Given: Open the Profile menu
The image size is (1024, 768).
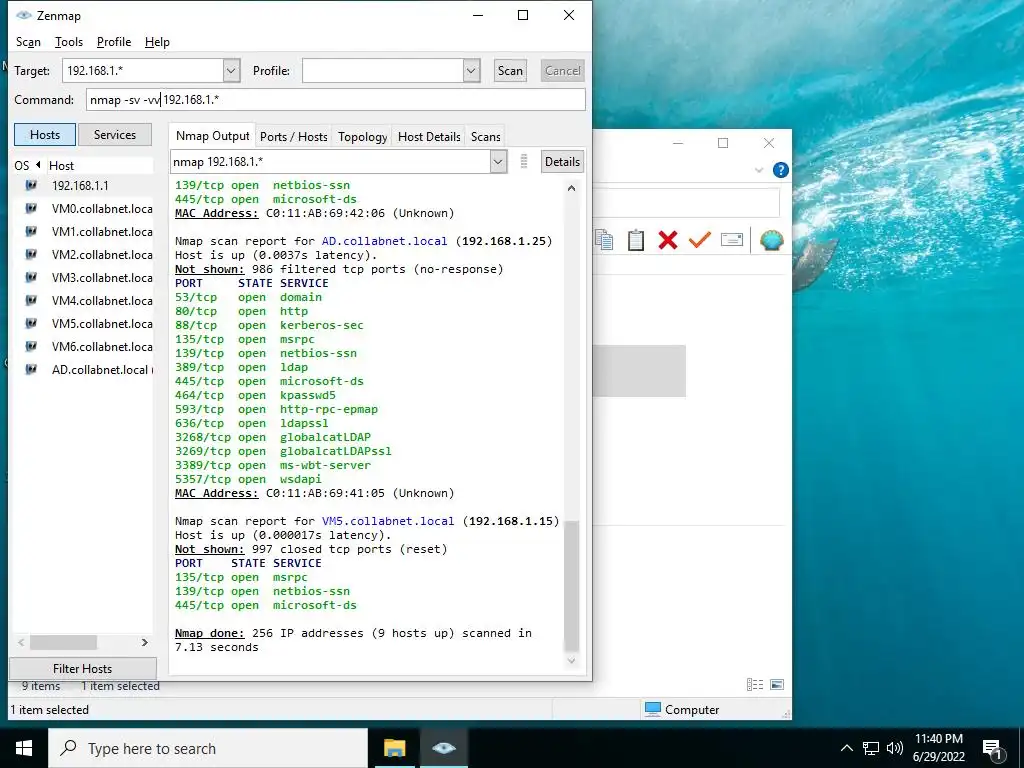Looking at the screenshot, I should pos(114,42).
